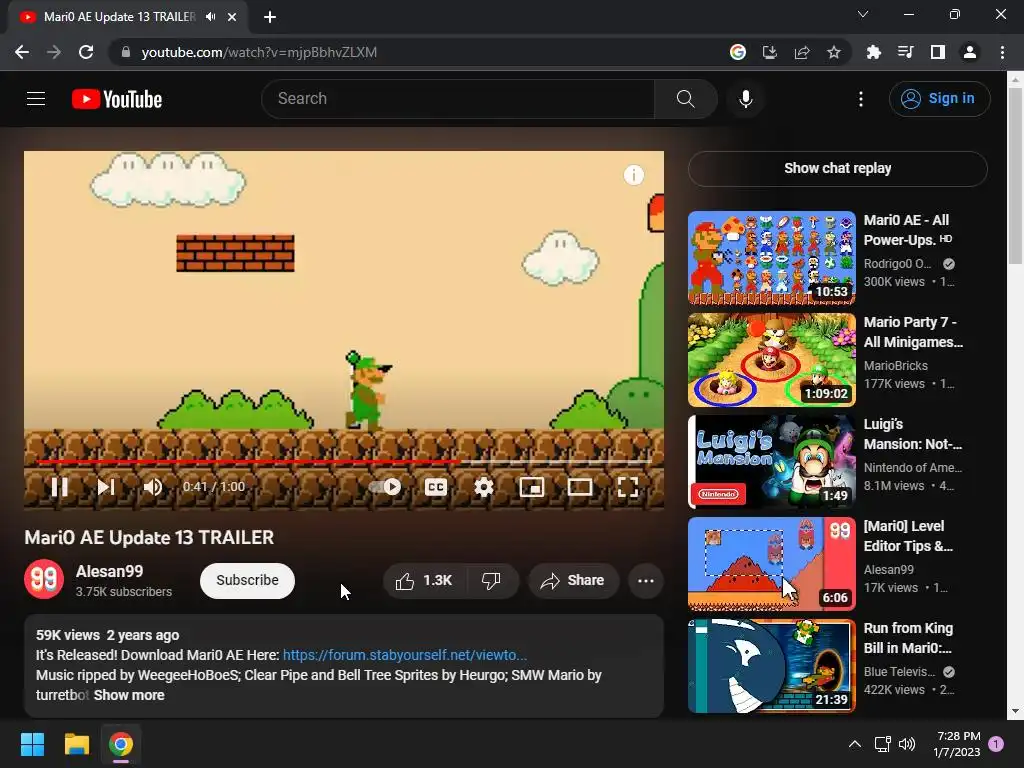Go back in browser history
Screen dimensions: 1024x768
22,52
